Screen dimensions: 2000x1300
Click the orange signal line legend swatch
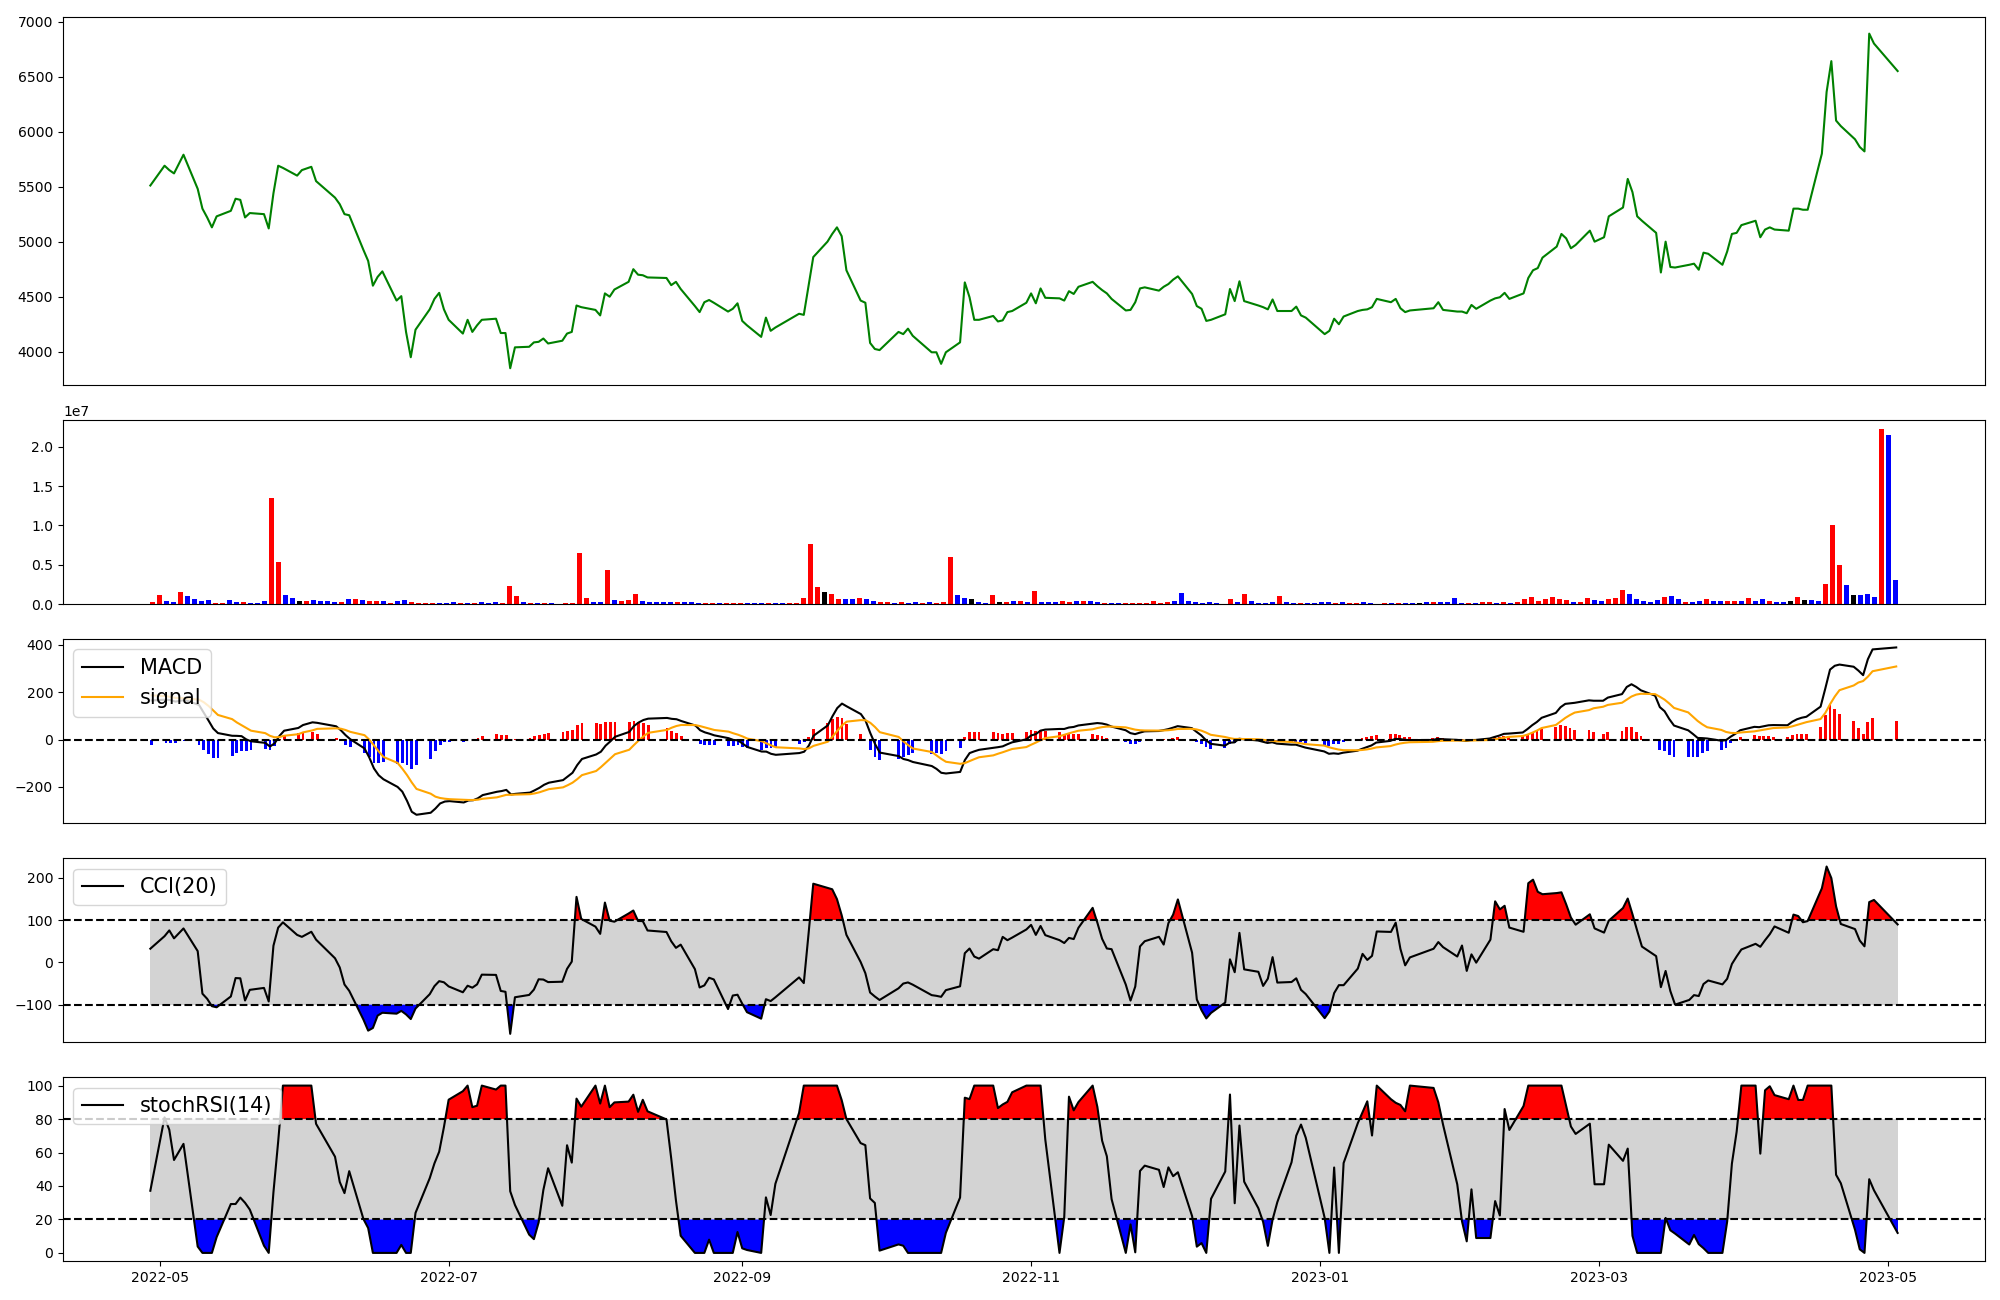tap(103, 697)
